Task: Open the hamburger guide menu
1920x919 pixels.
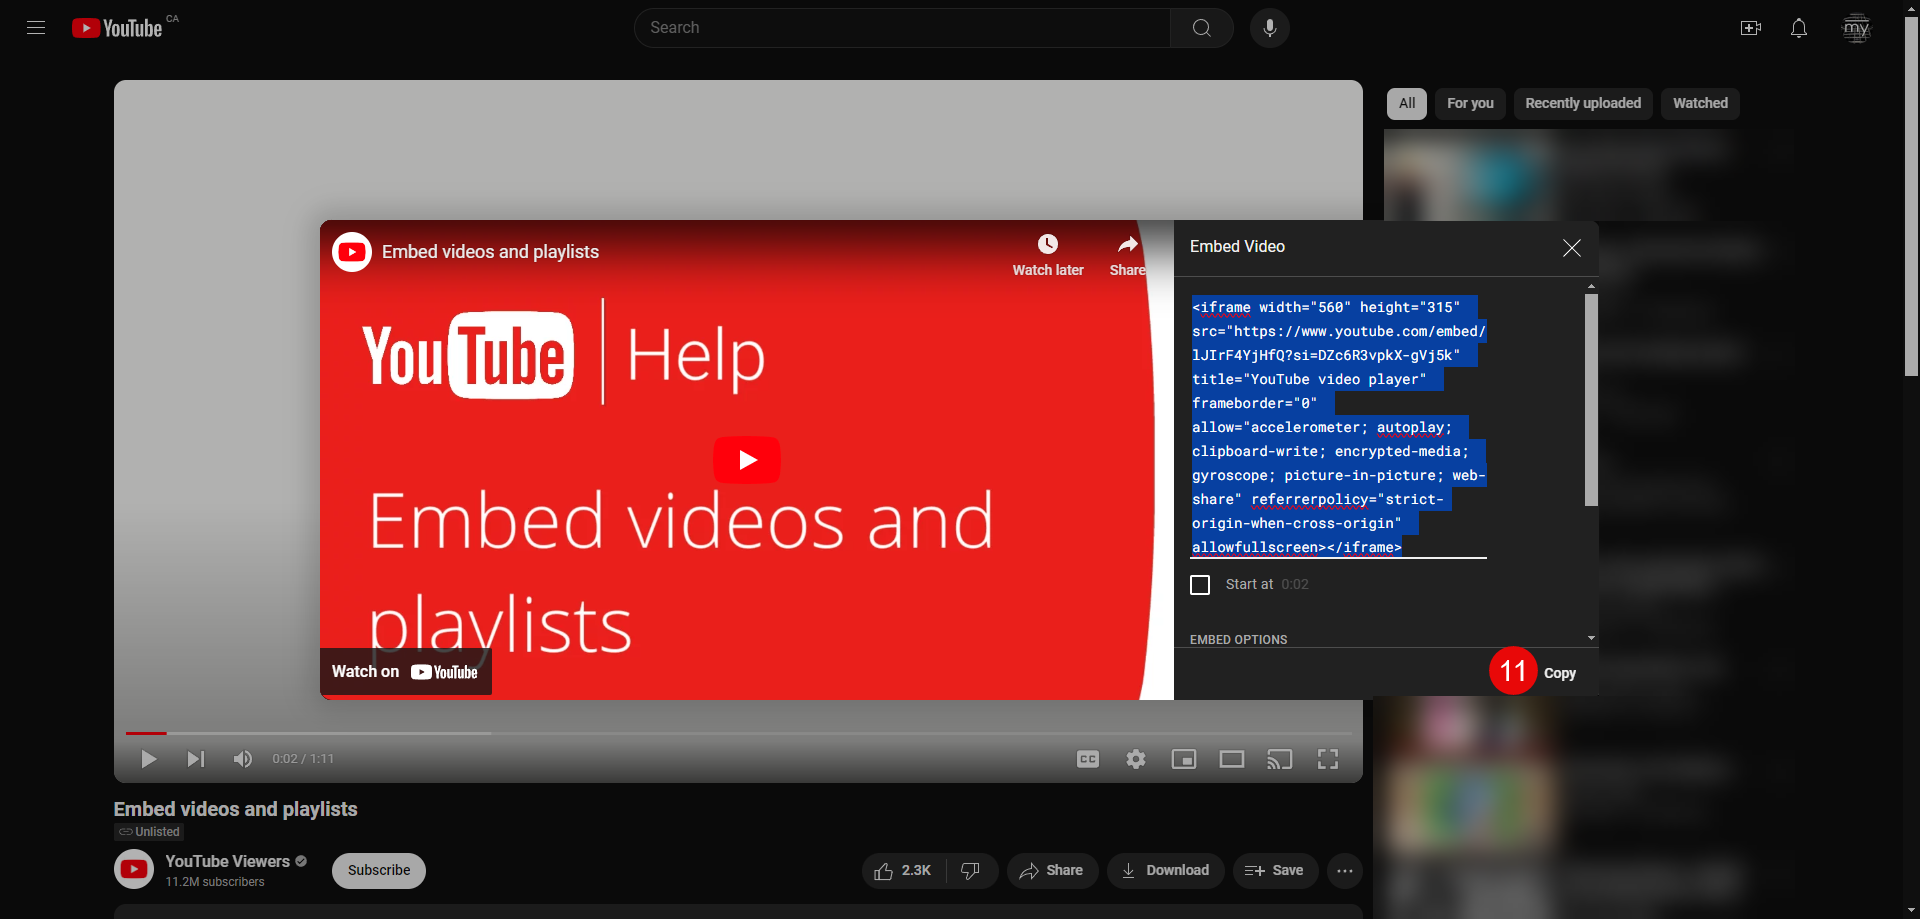Action: 36,28
